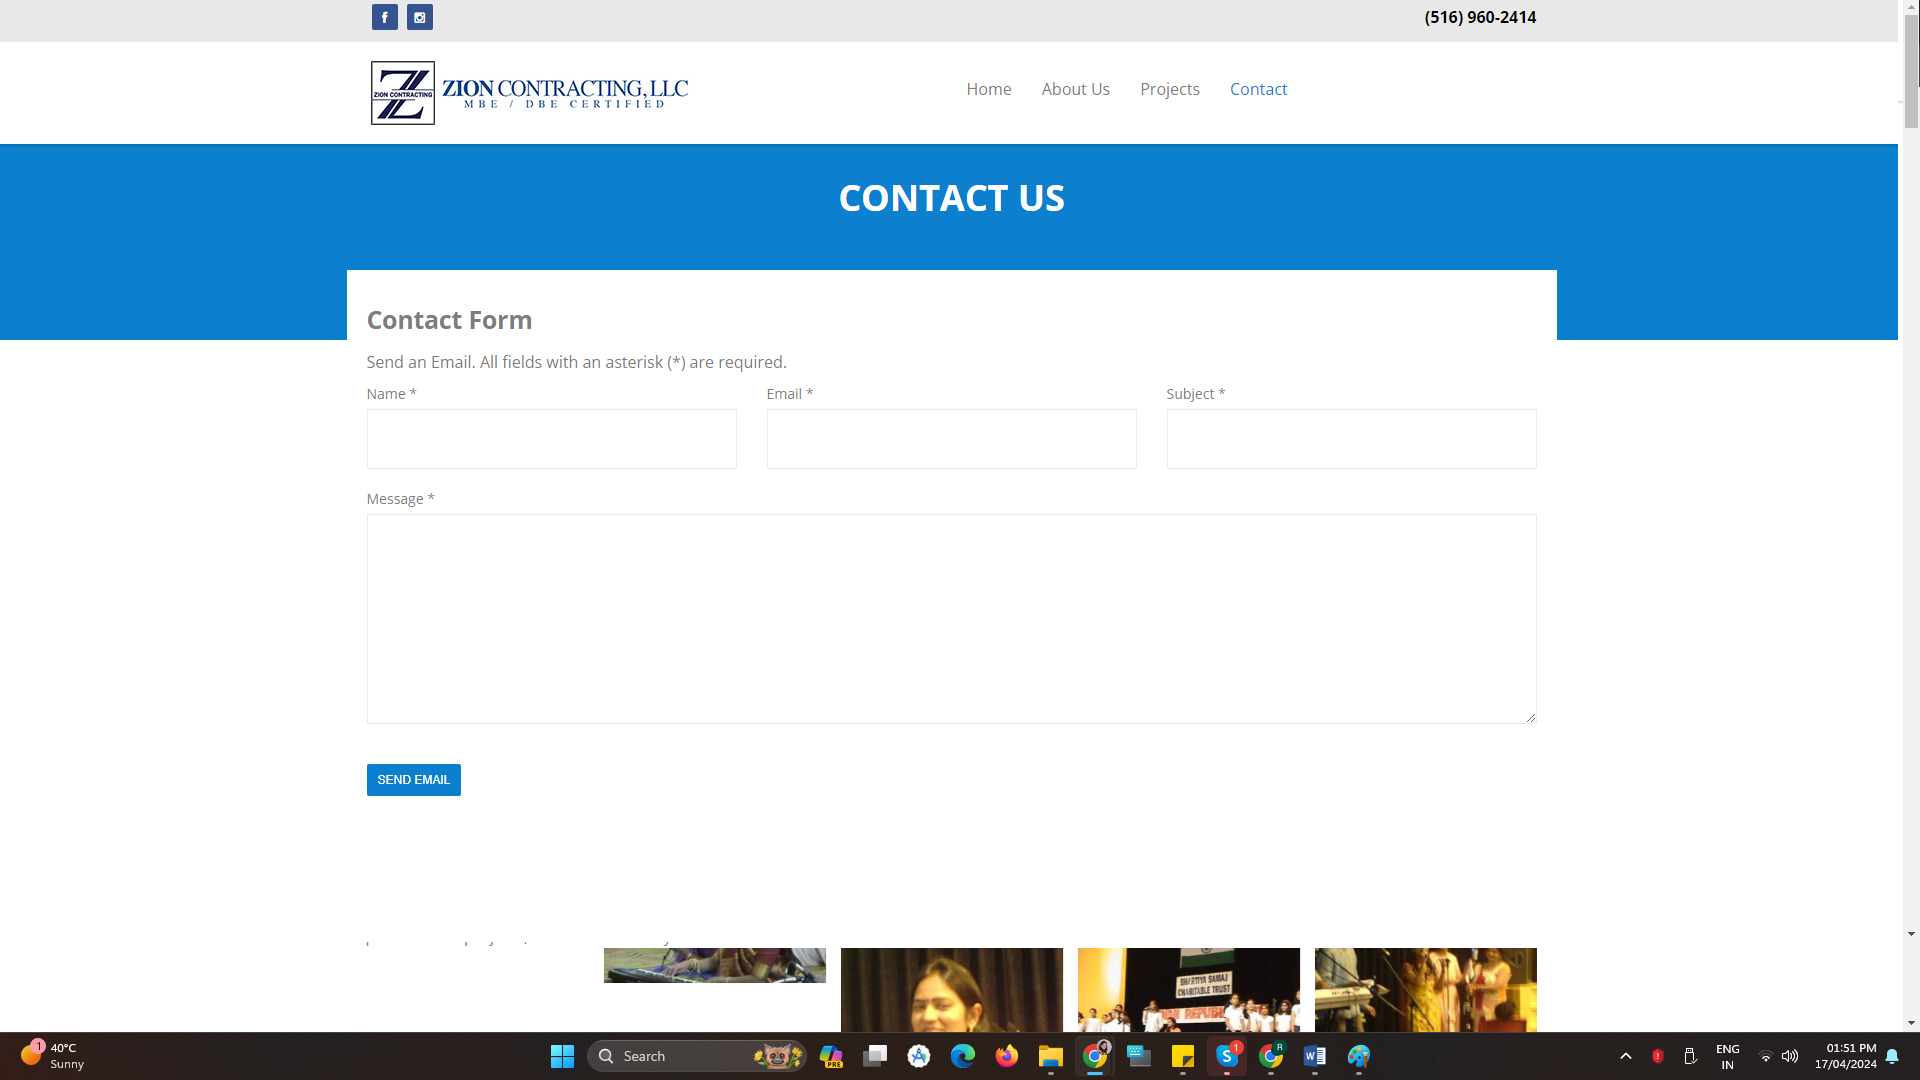Image resolution: width=1920 pixels, height=1080 pixels.
Task: Open Sticky Notes from taskbar
Action: pos(1182,1056)
